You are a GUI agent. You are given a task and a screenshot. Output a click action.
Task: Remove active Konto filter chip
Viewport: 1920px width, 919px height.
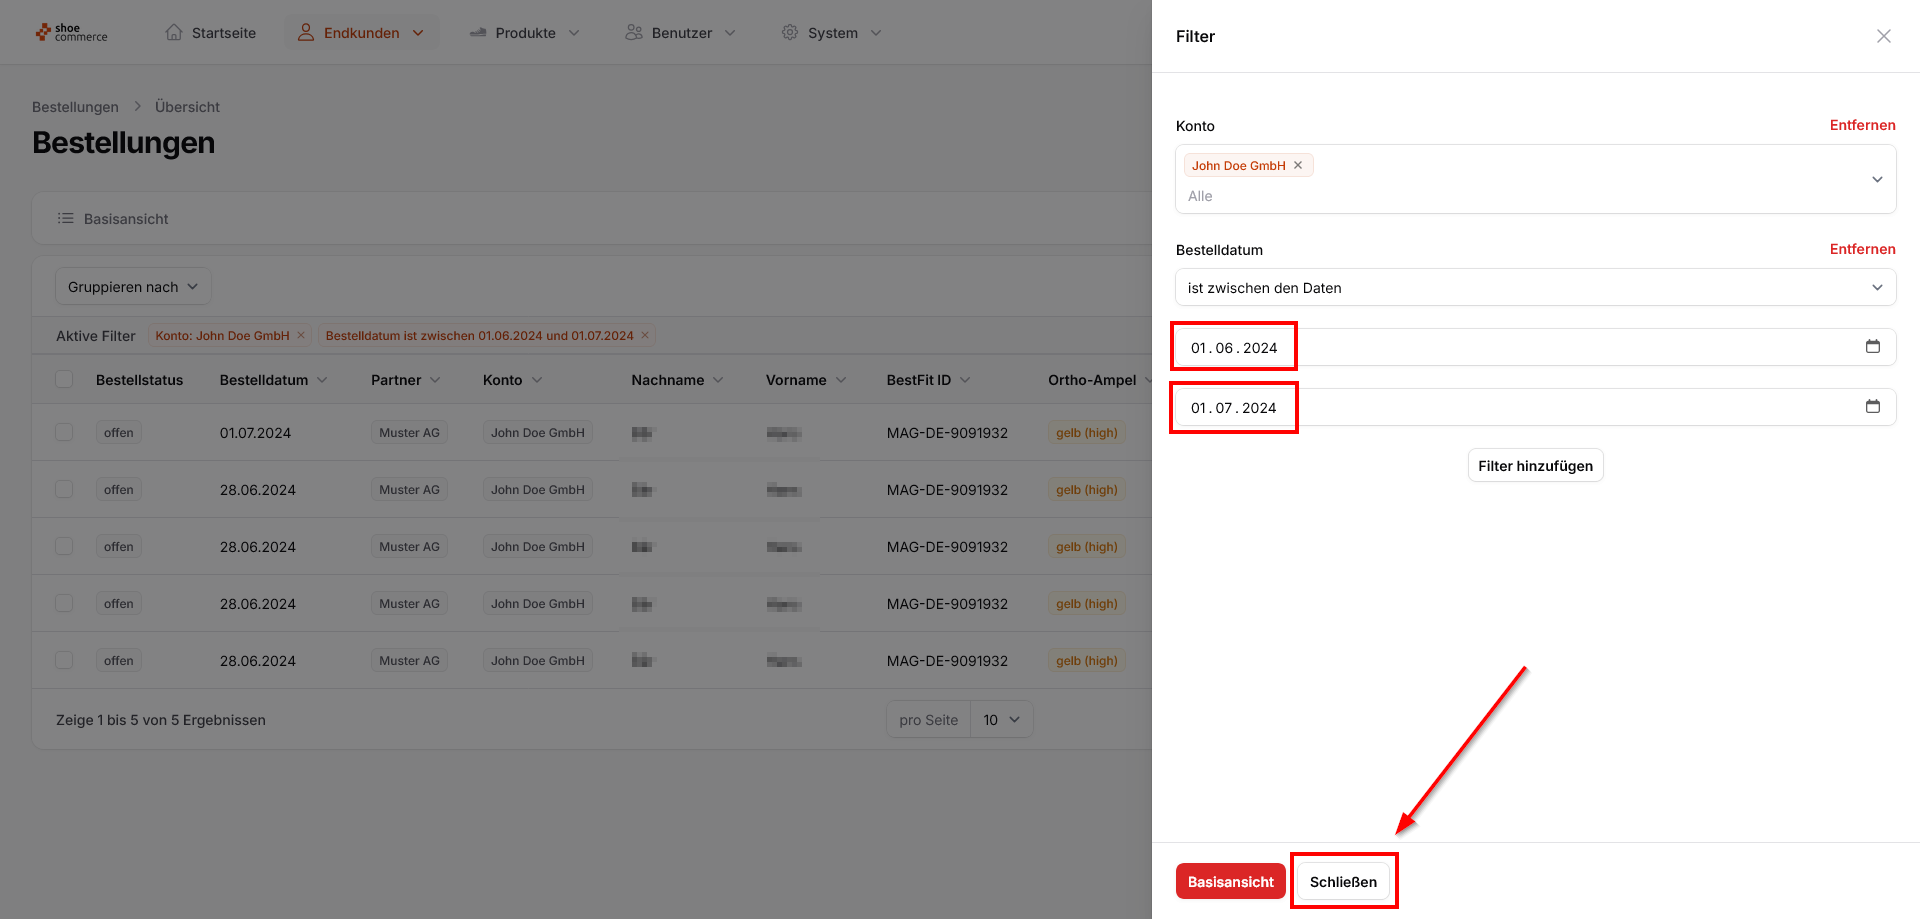pyautogui.click(x=301, y=336)
